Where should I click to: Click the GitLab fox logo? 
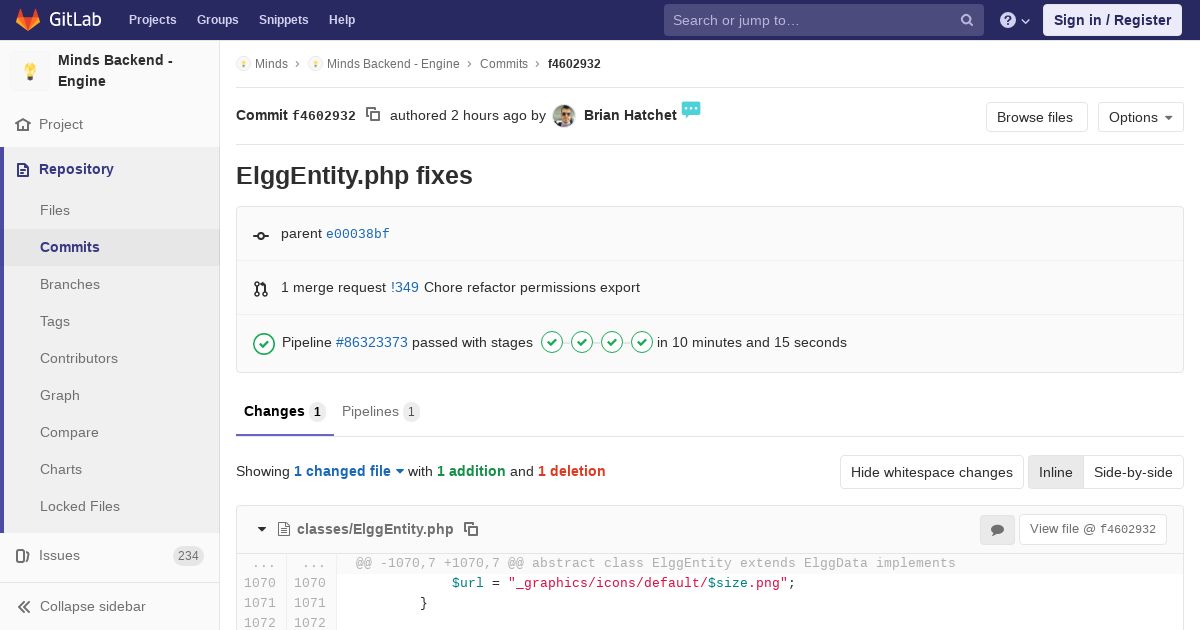[28, 19]
